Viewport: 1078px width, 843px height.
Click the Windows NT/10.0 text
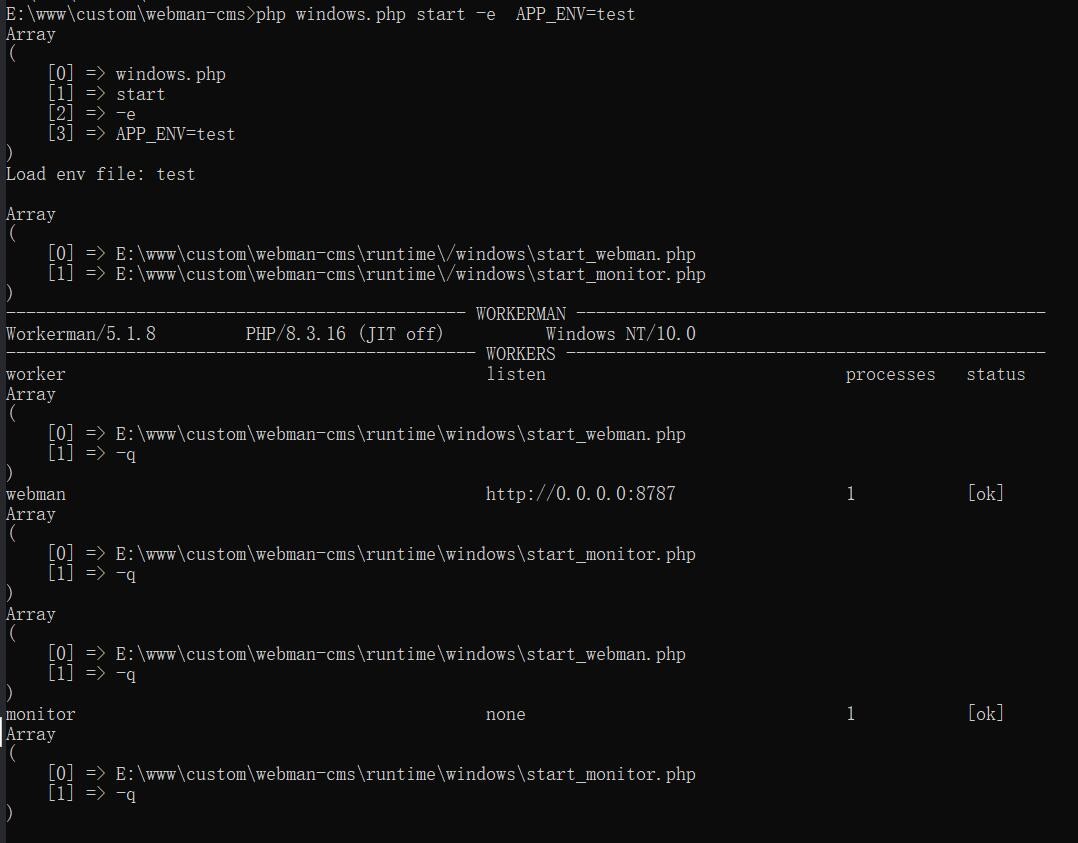coord(620,334)
